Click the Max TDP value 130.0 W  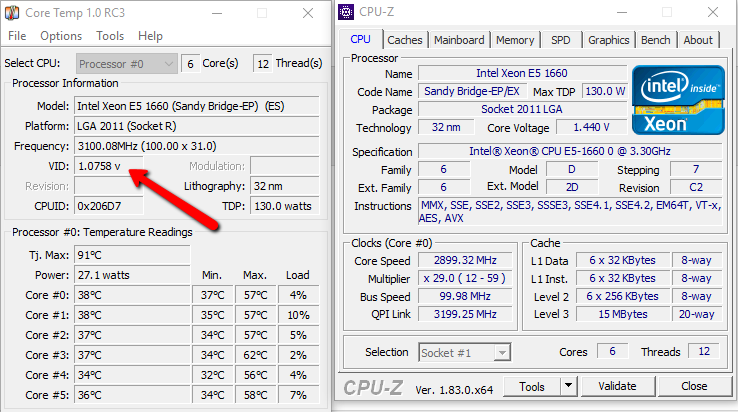pos(605,91)
